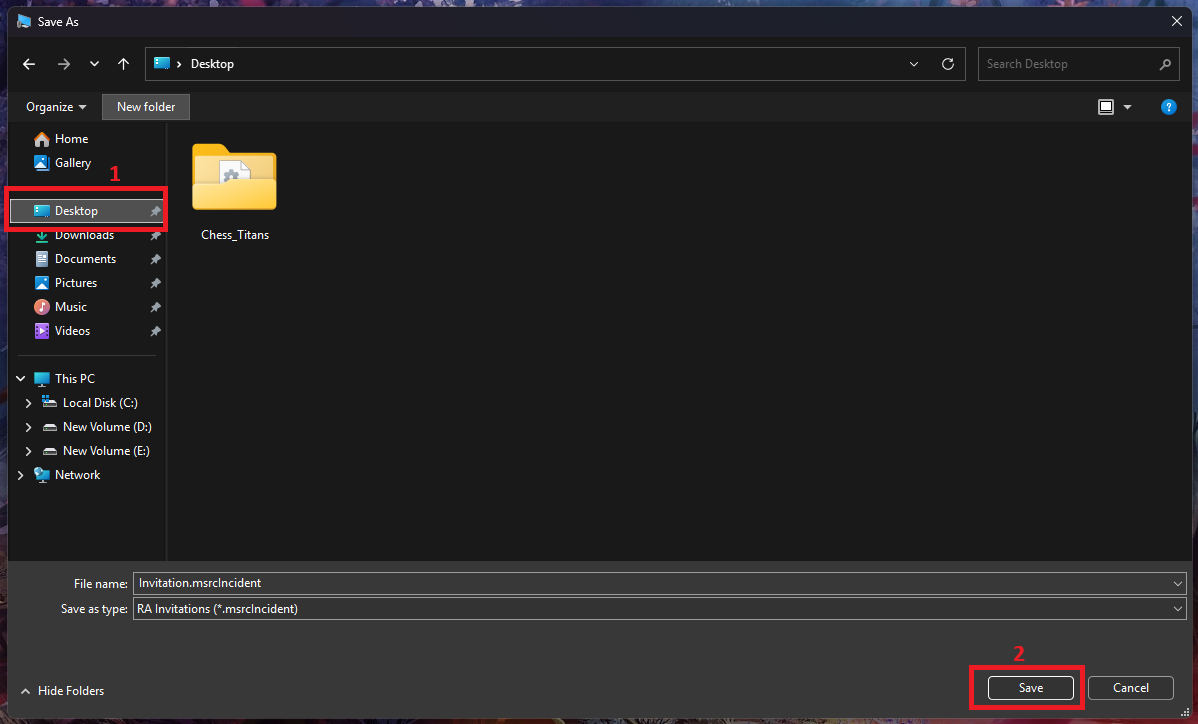Go up one folder level arrow
This screenshot has width=1198, height=724.
123,64
